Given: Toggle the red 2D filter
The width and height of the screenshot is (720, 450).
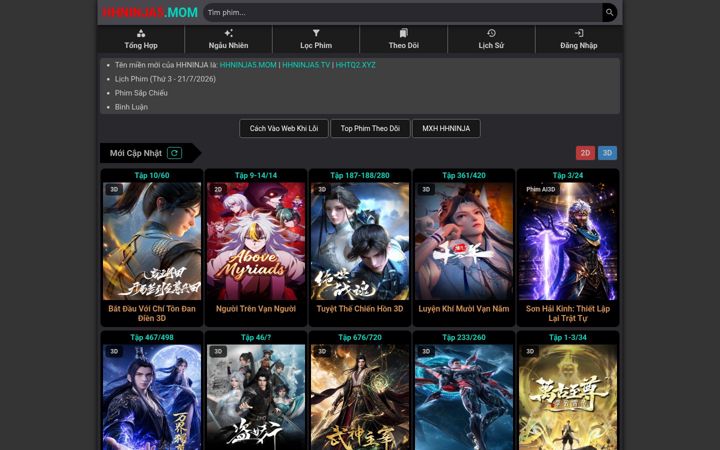Looking at the screenshot, I should [585, 153].
